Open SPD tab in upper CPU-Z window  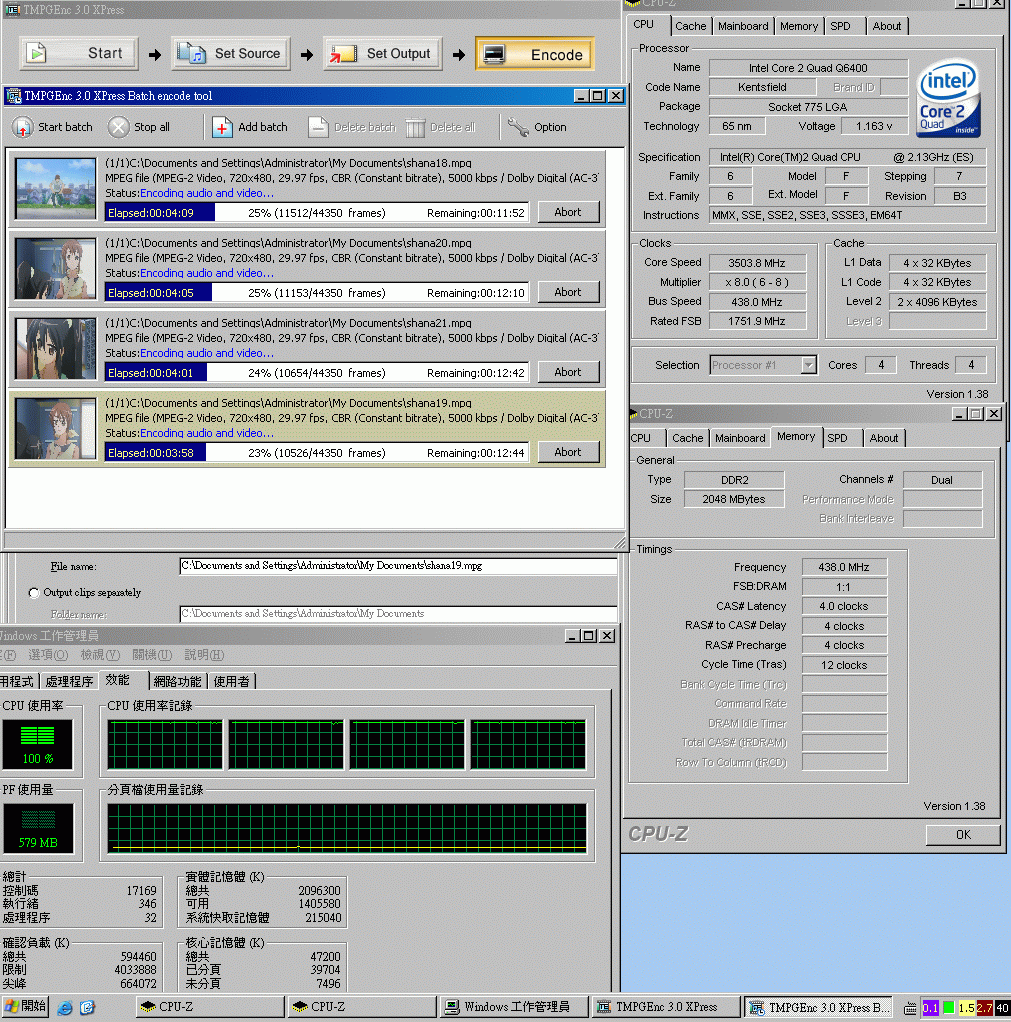(x=840, y=26)
